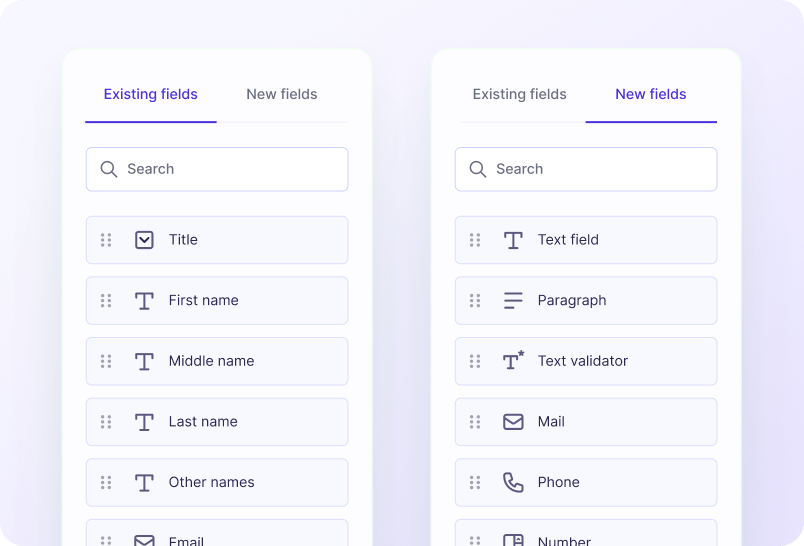Switch to New fields tab in left panel
The image size is (804, 546).
tap(282, 95)
